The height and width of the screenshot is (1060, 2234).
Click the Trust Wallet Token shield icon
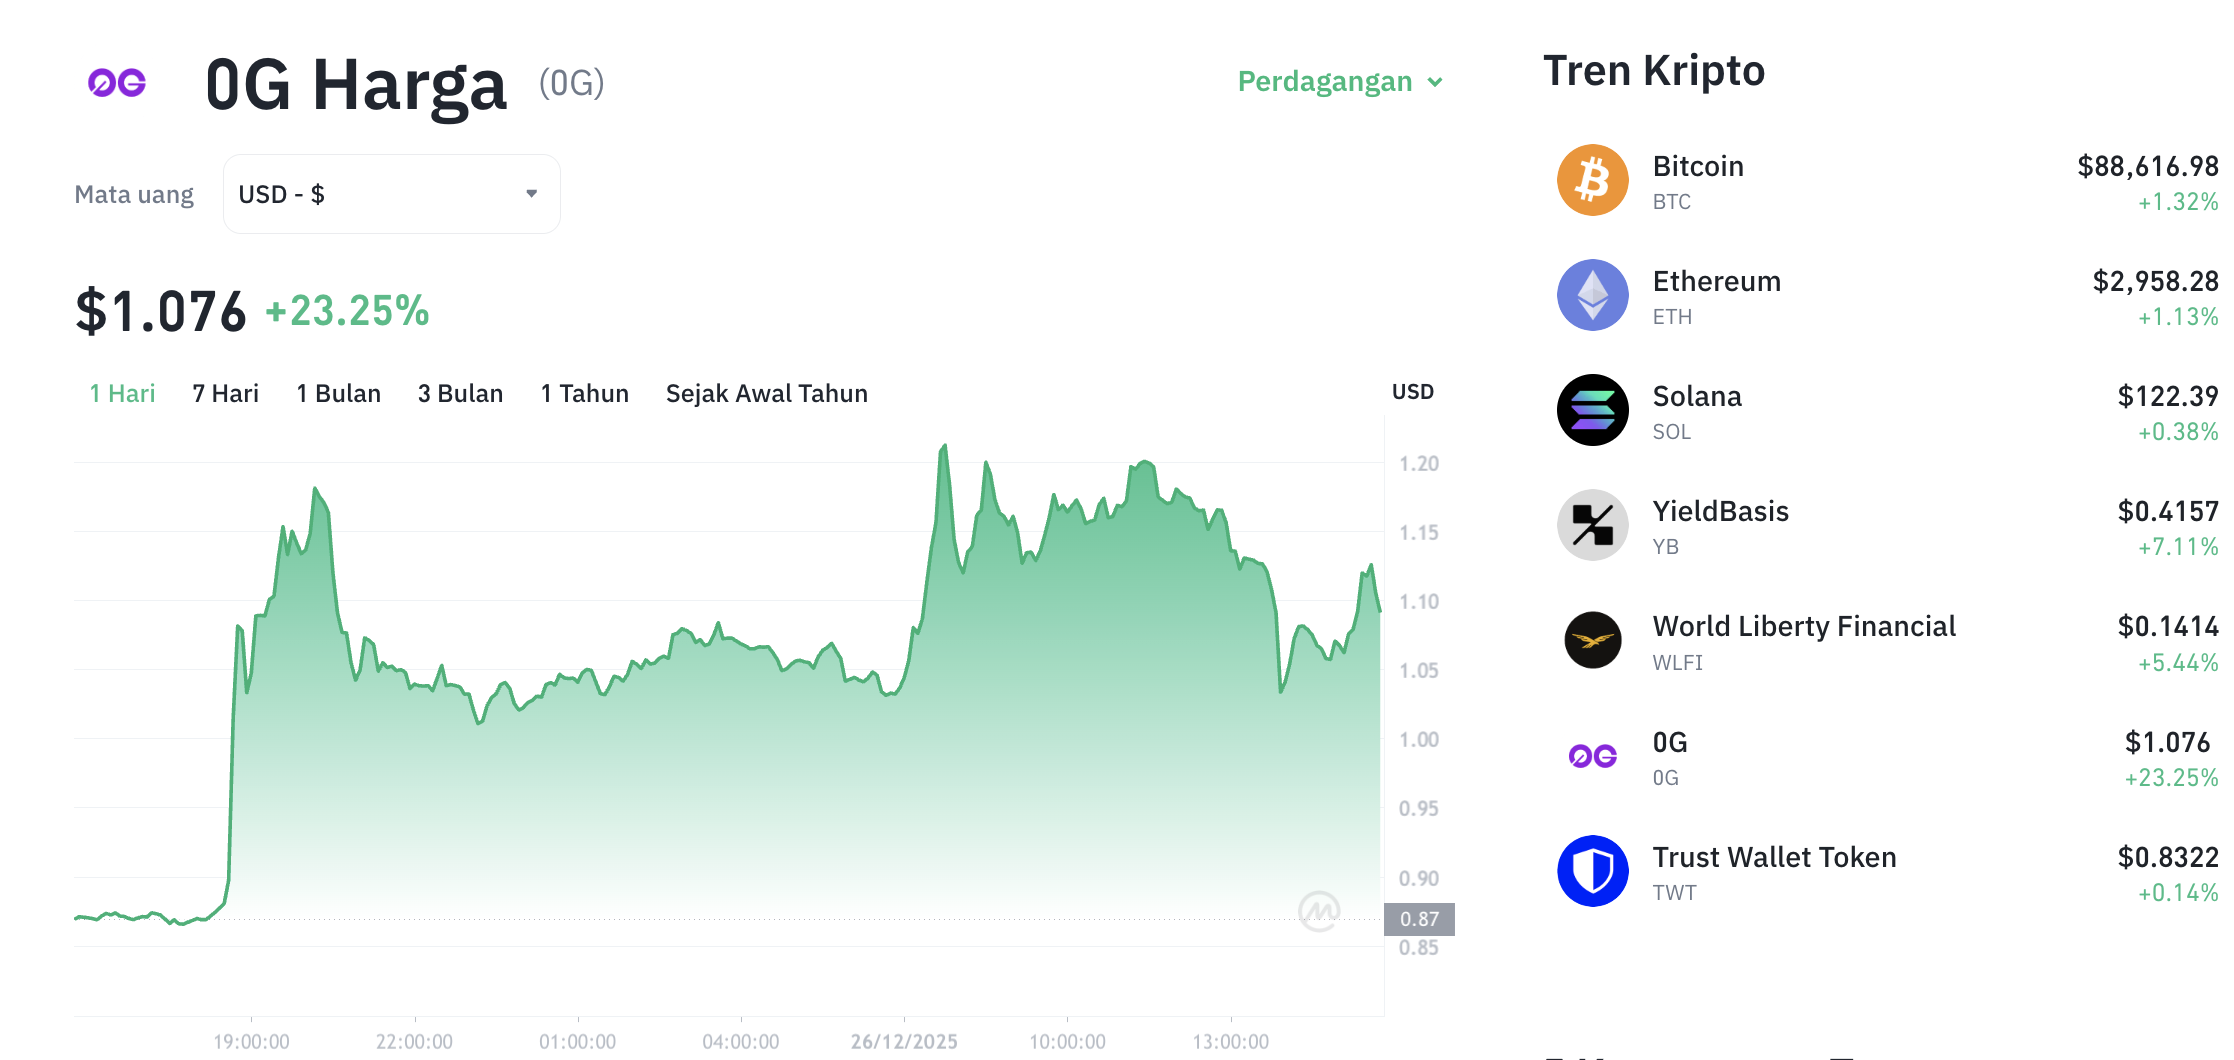tap(1592, 871)
